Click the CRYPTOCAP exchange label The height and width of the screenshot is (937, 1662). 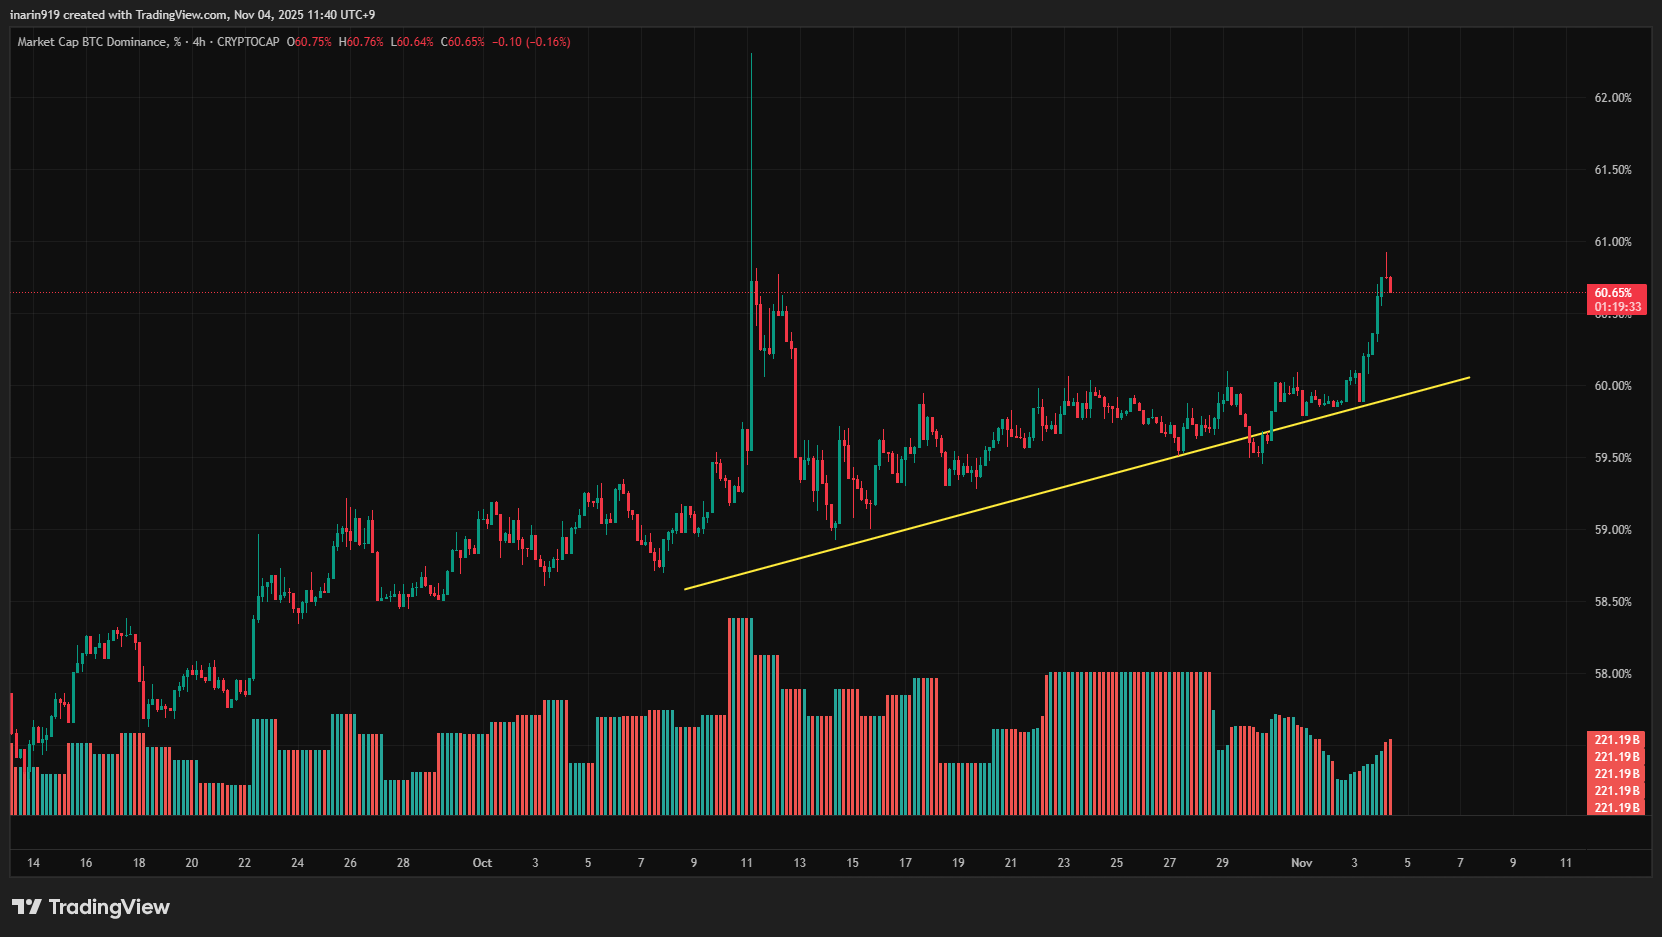pos(248,42)
